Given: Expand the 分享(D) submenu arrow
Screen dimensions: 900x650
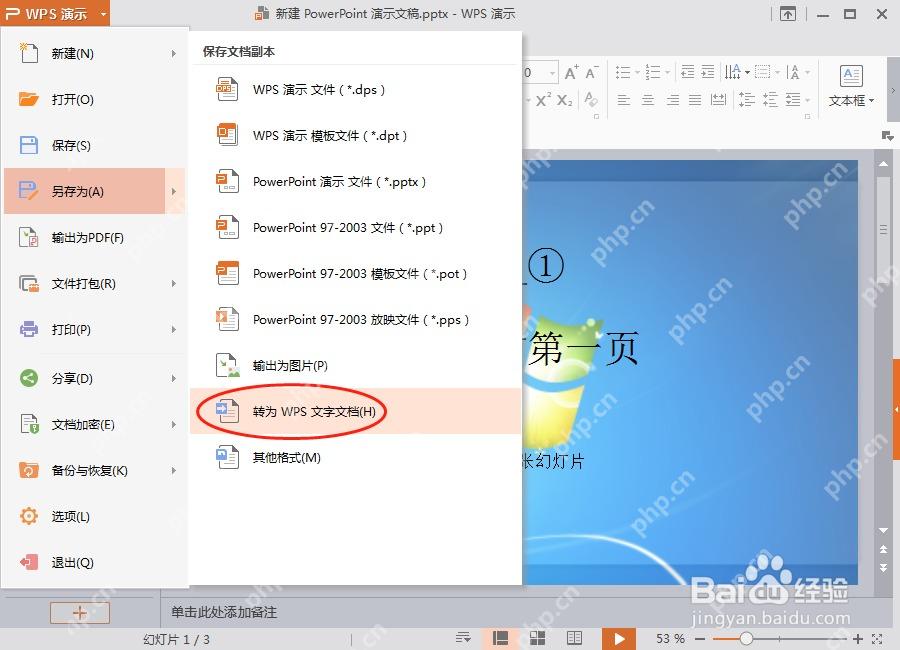Looking at the screenshot, I should (x=173, y=378).
